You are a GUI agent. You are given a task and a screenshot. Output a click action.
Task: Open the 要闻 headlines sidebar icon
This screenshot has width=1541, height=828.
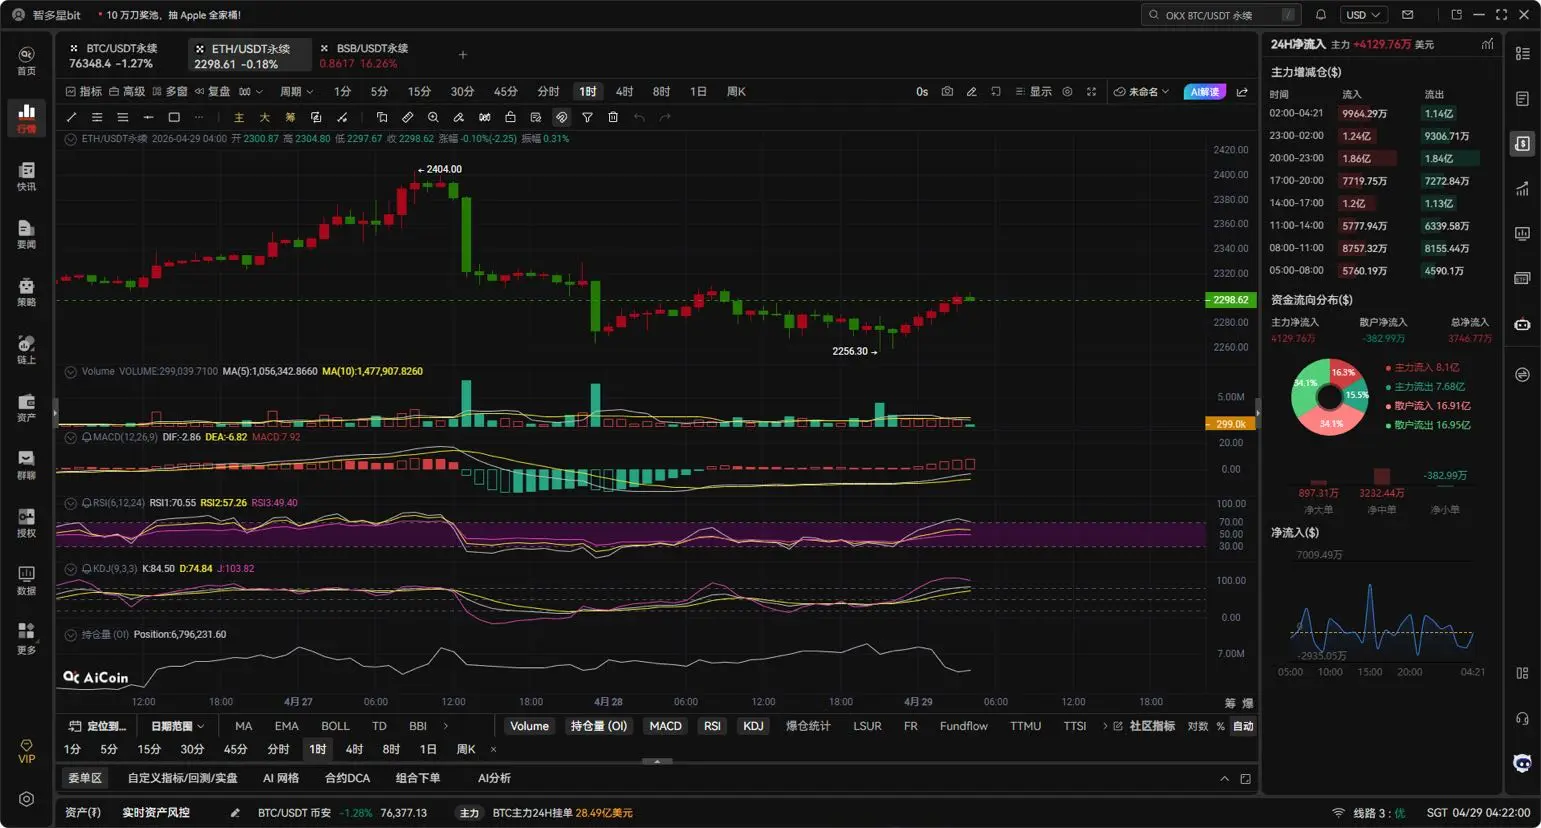click(27, 234)
